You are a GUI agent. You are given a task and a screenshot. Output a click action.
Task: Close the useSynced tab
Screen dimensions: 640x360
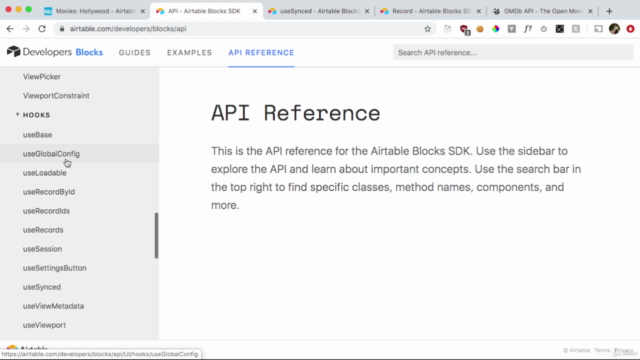367,11
